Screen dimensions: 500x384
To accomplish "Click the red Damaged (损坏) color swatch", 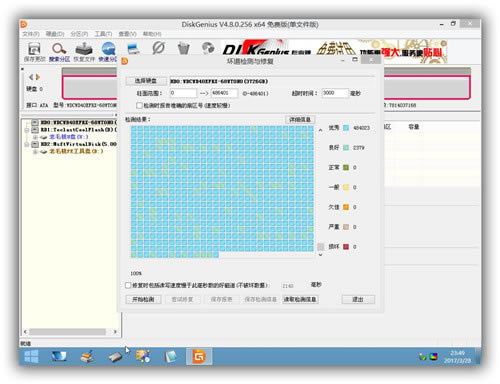I will tap(346, 247).
